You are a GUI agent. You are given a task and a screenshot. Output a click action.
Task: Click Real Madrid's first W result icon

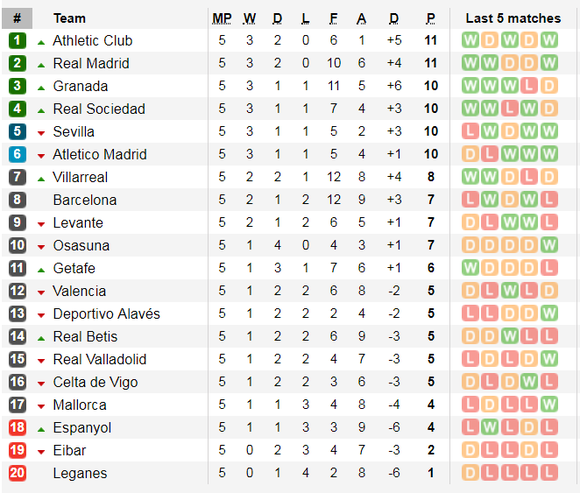coord(470,63)
